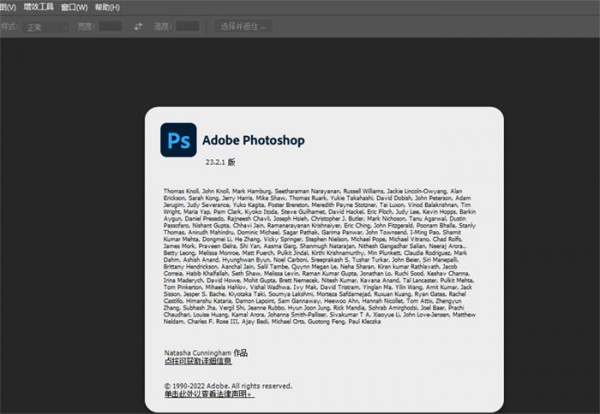This screenshot has width=600, height=414.
Task: Click the Adobe Photoshop title text
Action: point(253,140)
